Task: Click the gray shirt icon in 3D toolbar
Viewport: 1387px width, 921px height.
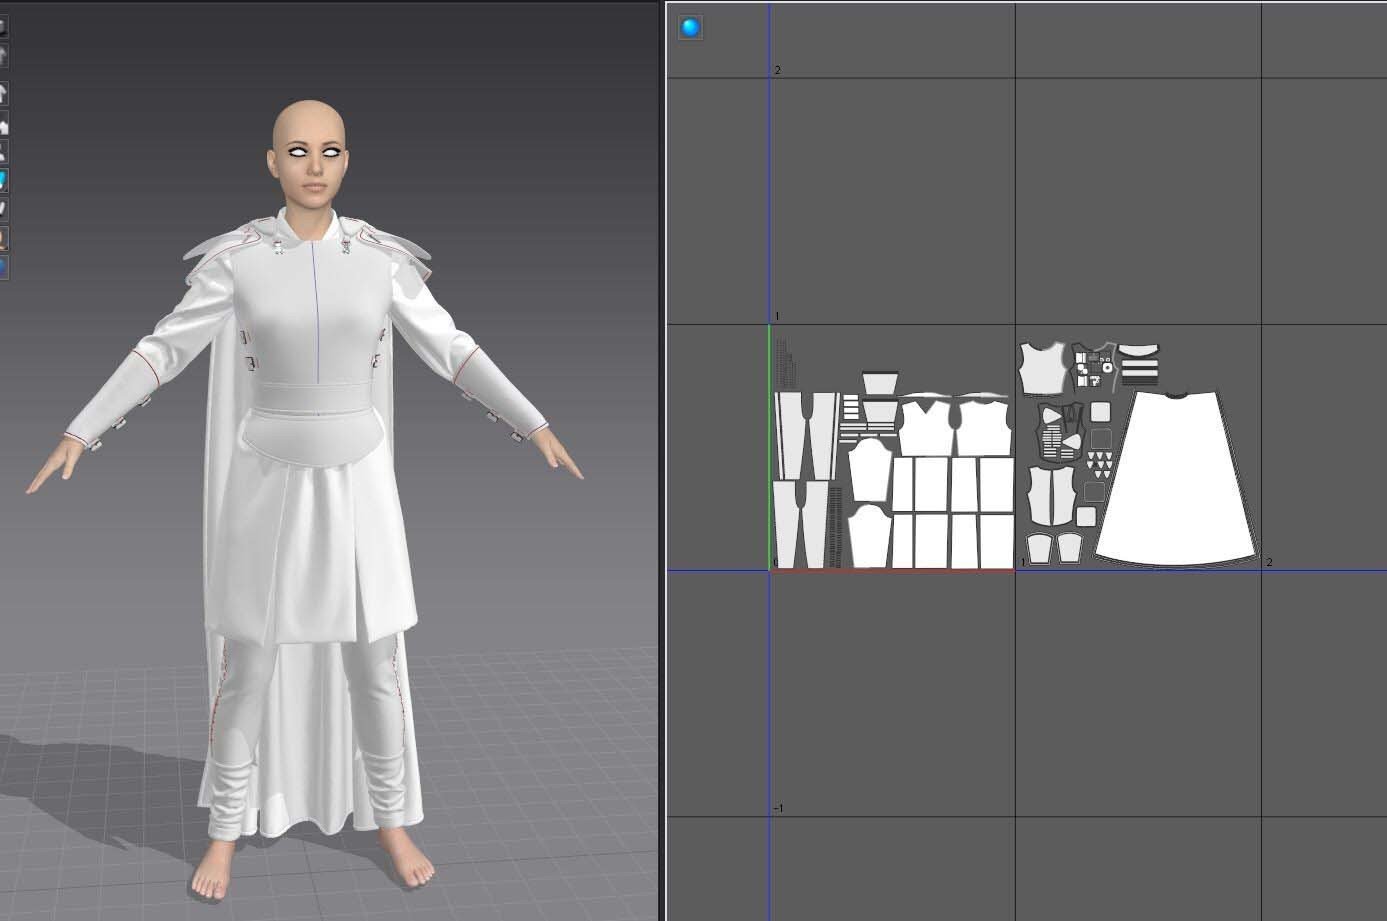Action: (x=3, y=56)
